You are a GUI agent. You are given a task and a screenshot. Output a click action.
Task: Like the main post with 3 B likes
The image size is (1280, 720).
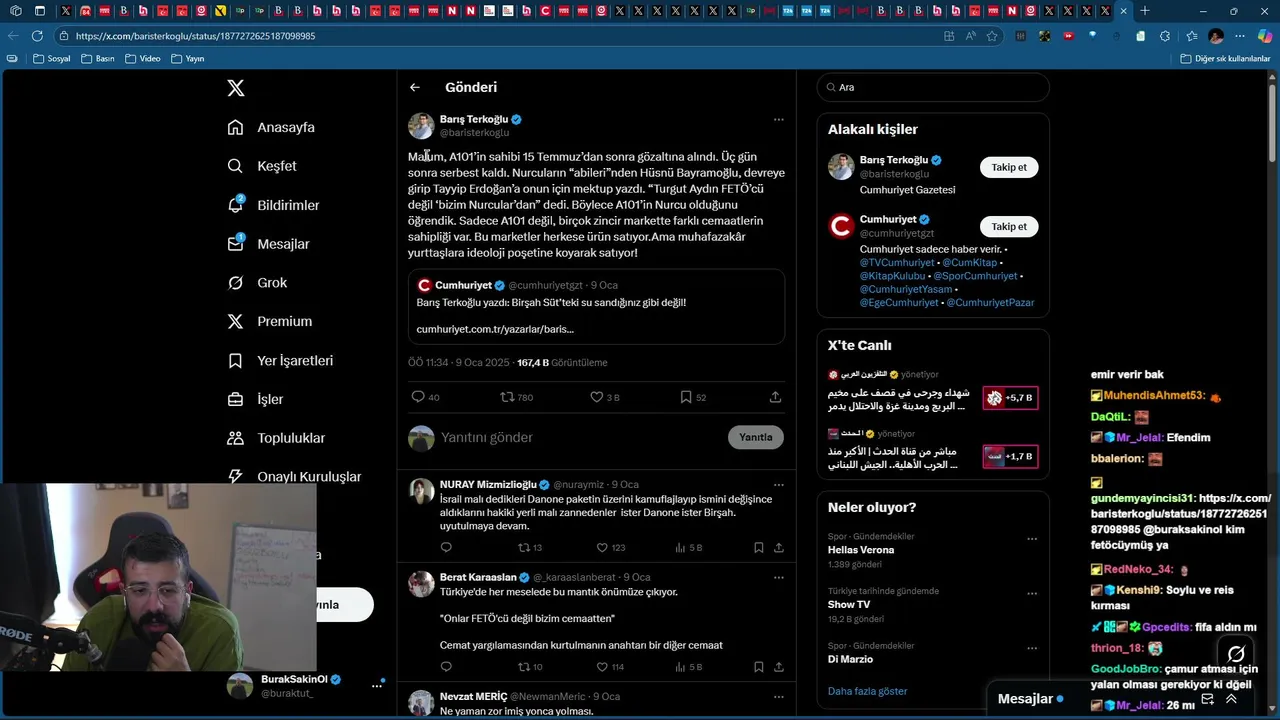597,397
